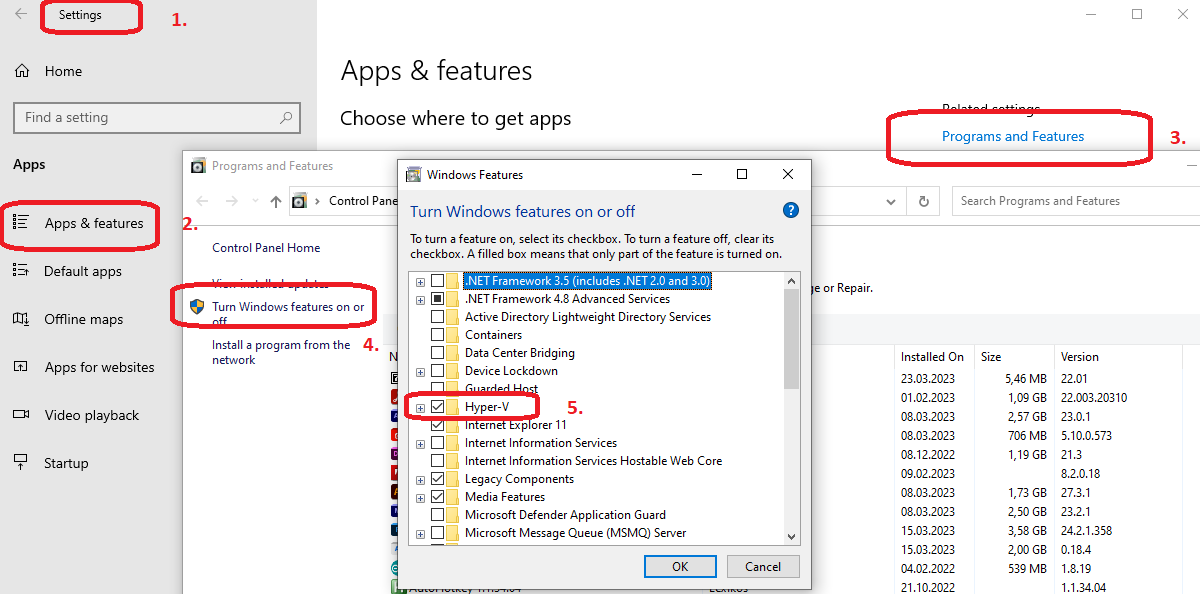Click OK in Windows Features dialog
Screen dimensions: 1200x594
[680, 566]
